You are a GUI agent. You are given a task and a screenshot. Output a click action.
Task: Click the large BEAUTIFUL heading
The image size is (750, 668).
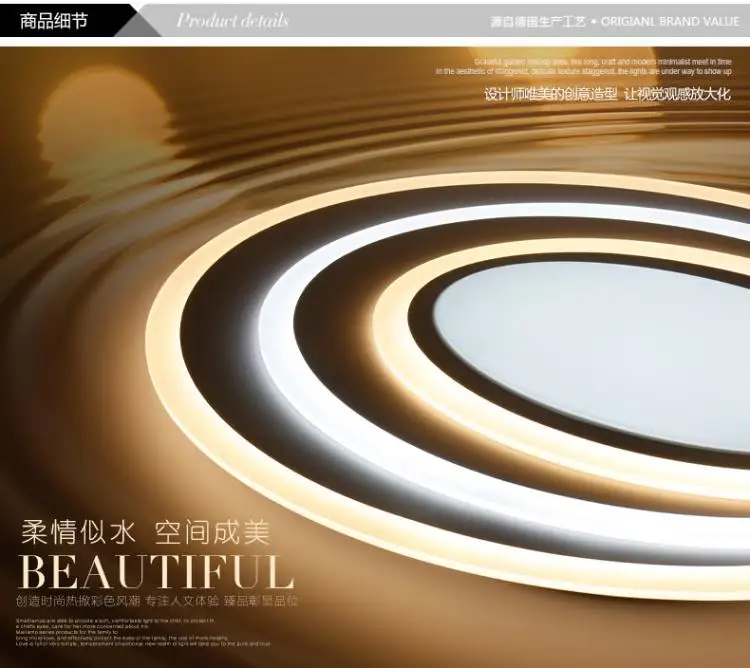[x=156, y=571]
